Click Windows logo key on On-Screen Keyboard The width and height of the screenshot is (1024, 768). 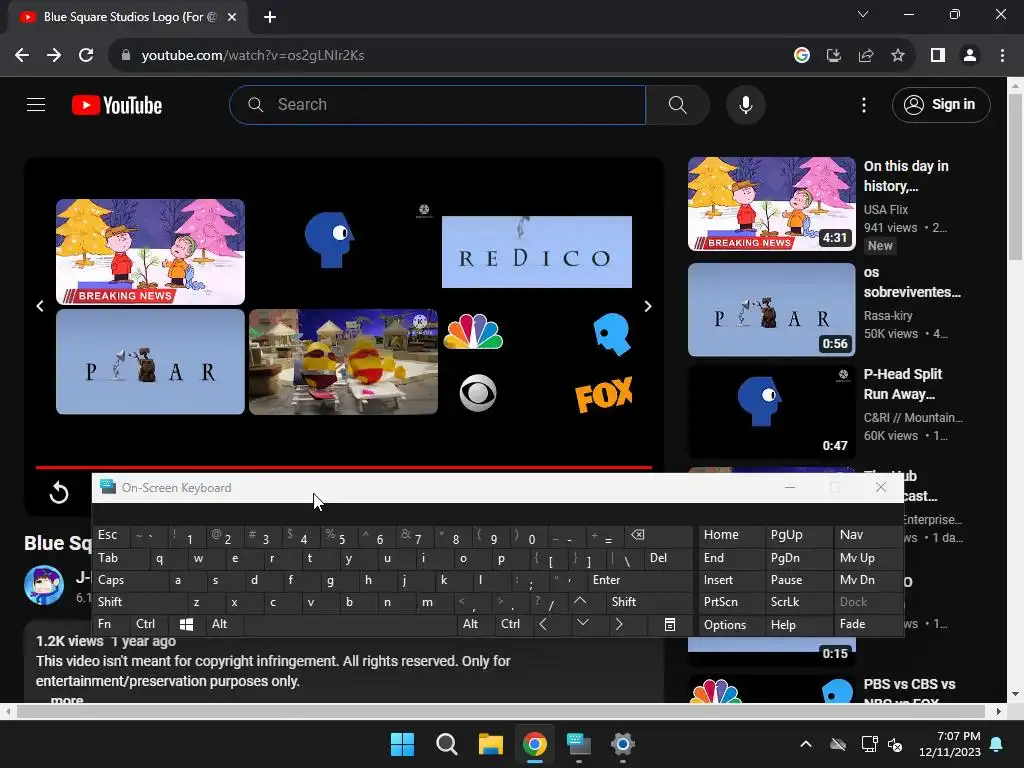pyautogui.click(x=186, y=624)
